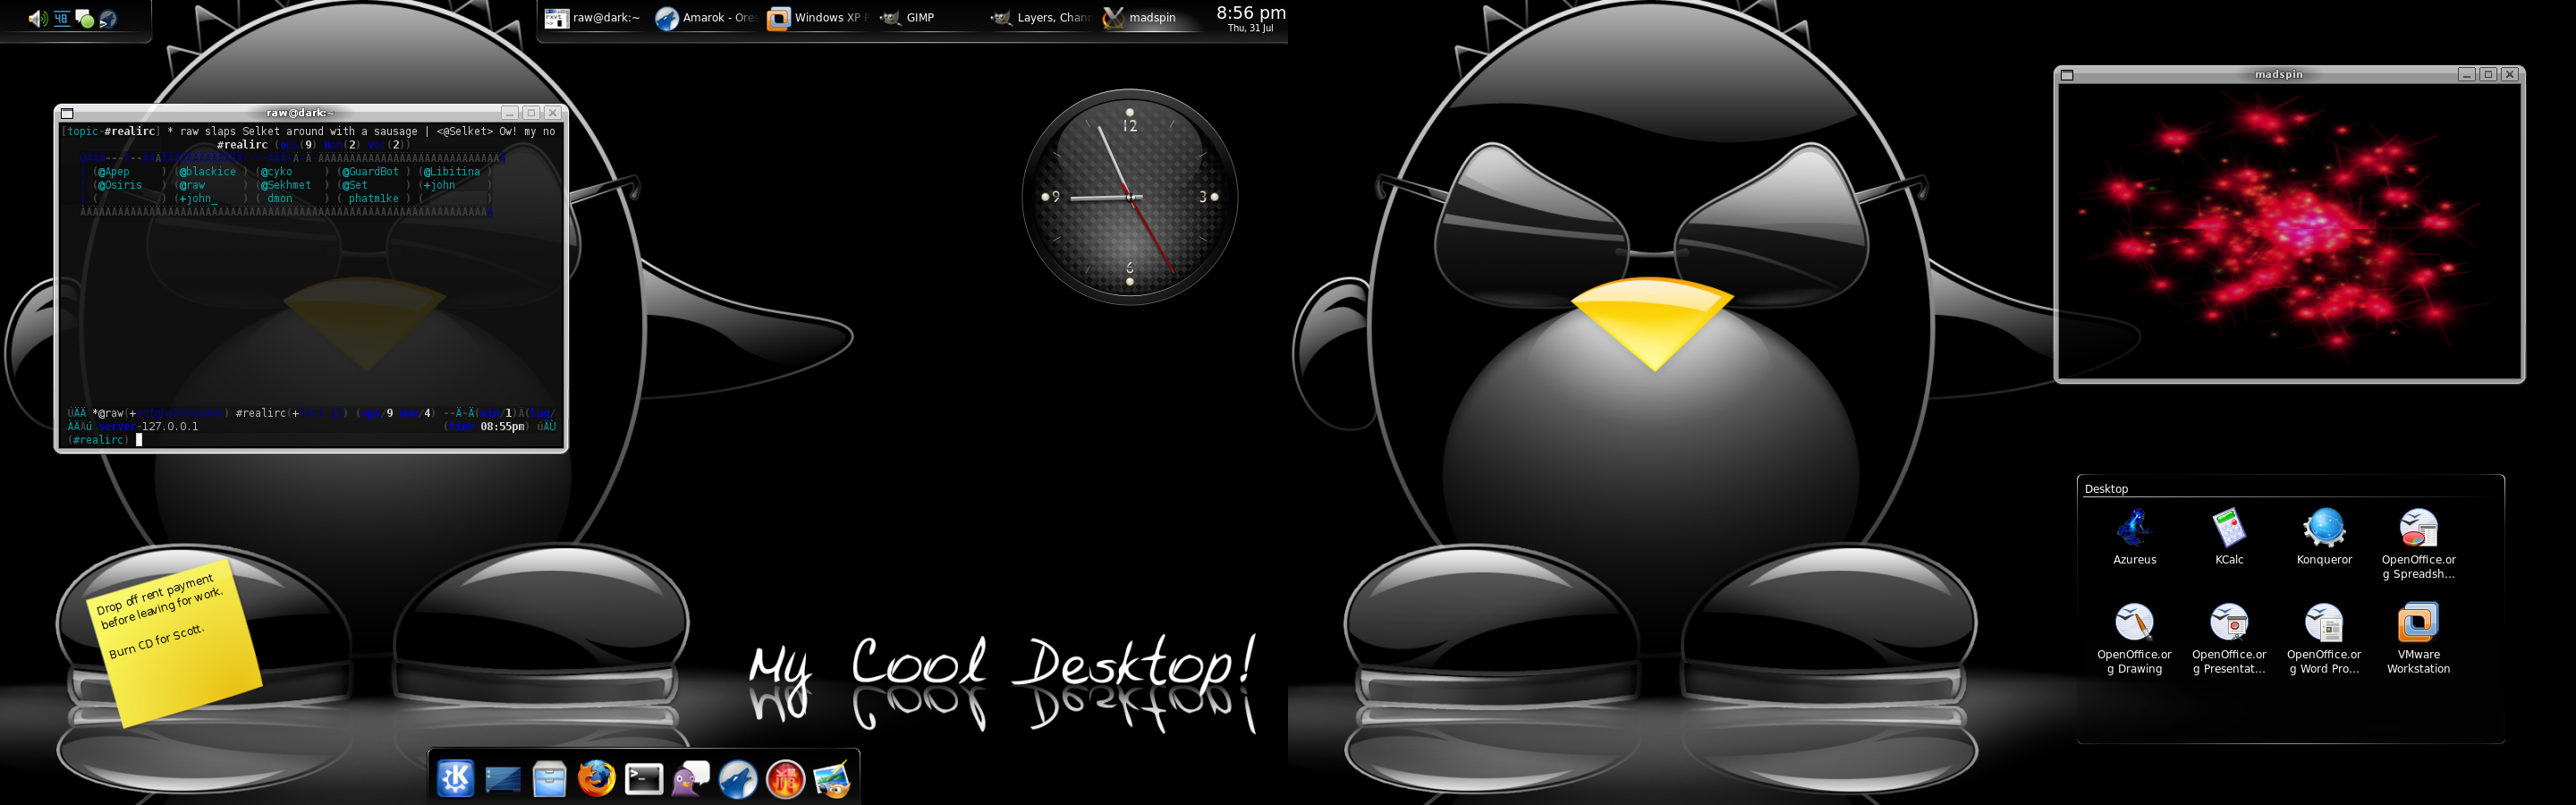Click nick "@Apep" in the IRC list
2576x805 pixels.
114,172
